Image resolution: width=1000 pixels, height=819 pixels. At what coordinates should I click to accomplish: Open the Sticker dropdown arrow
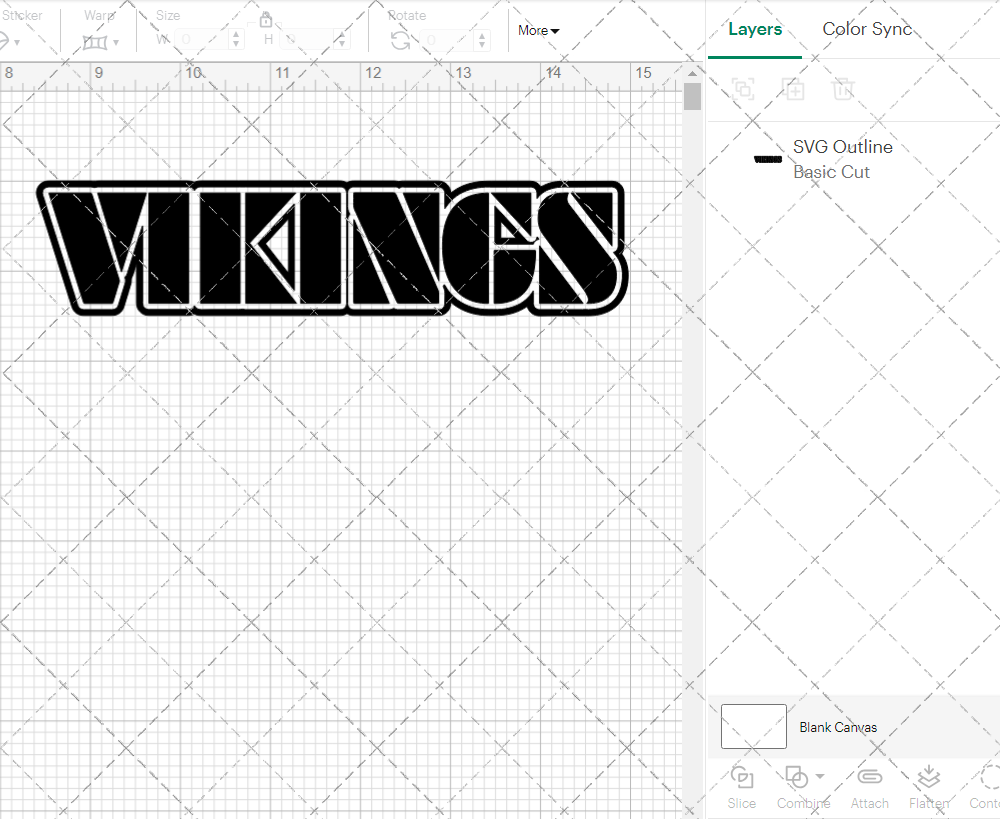pyautogui.click(x=17, y=40)
